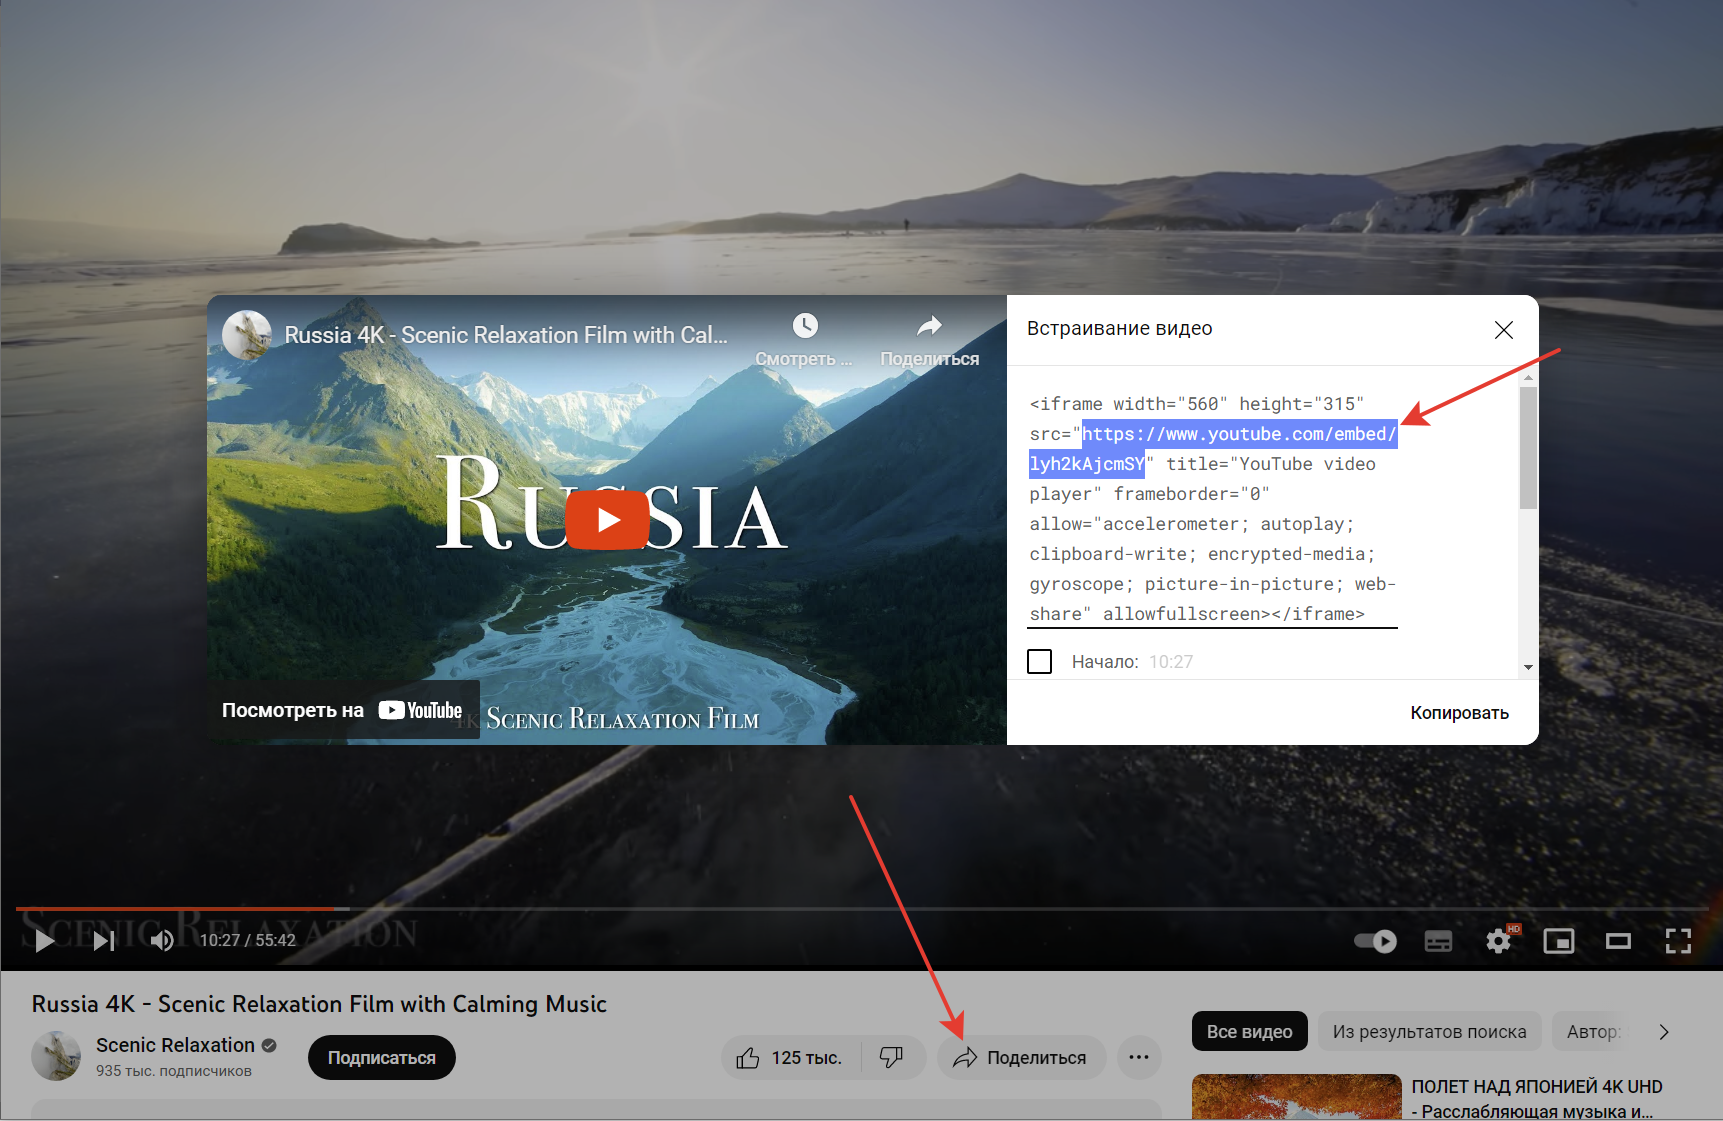Click the embed dialog scrollbar thumb

point(1528,447)
